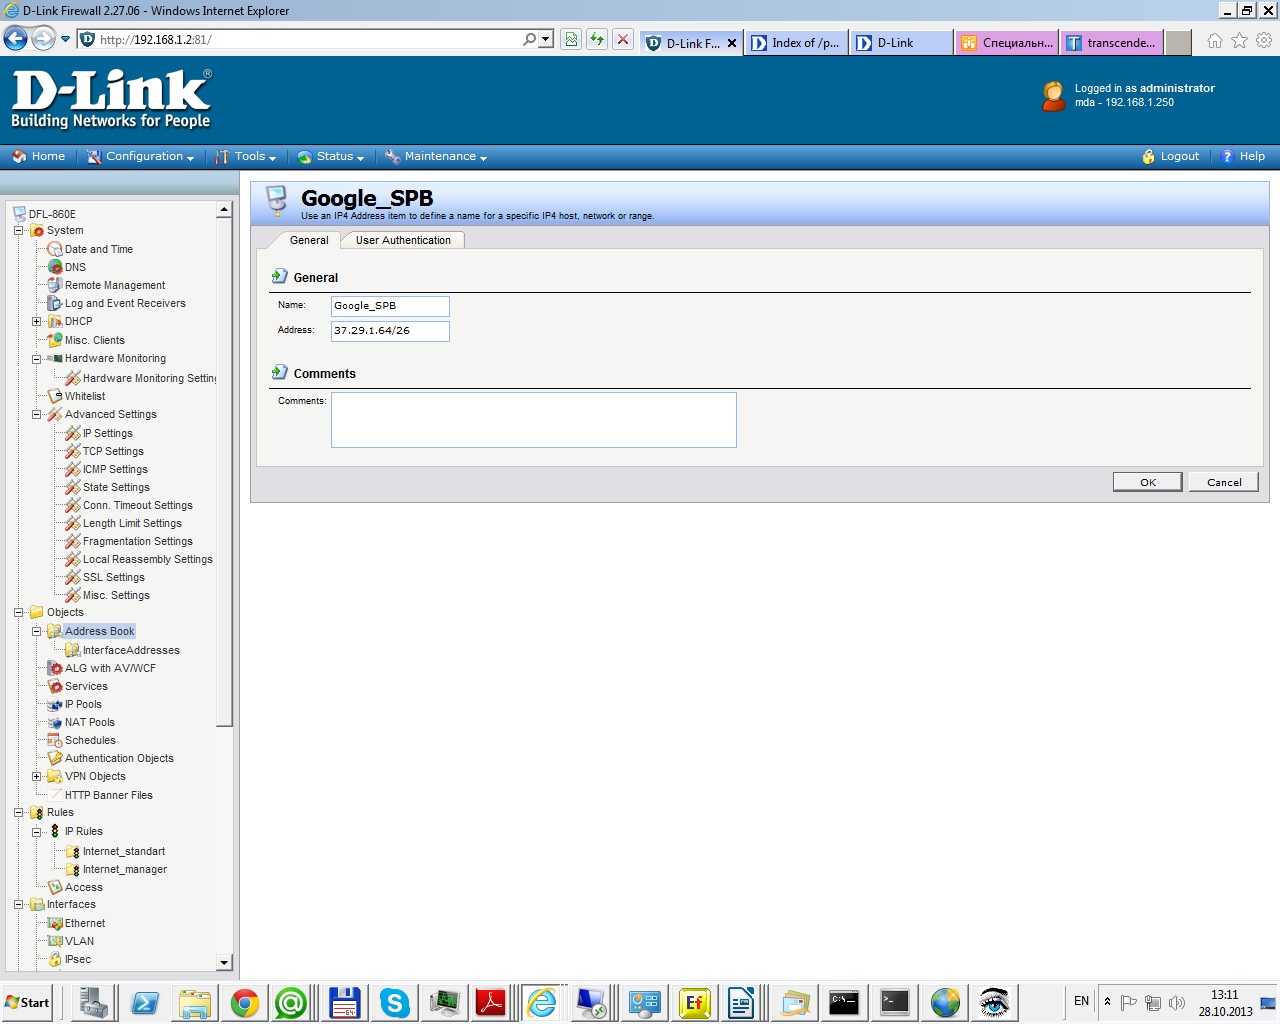This screenshot has width=1280, height=1024.
Task: Collapse the Rules tree node
Action: [x=18, y=813]
